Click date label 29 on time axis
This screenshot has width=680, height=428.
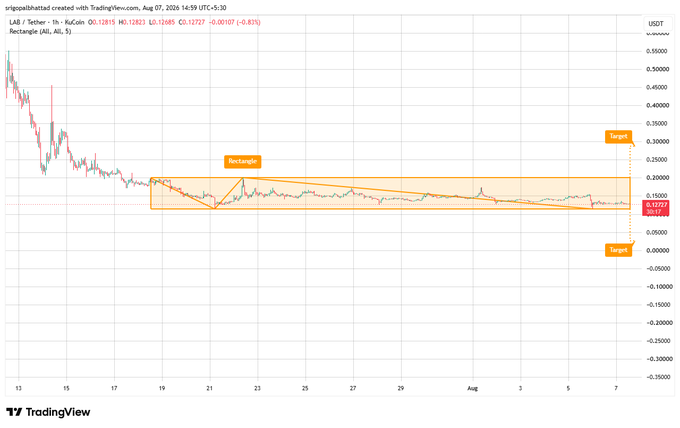pos(401,388)
